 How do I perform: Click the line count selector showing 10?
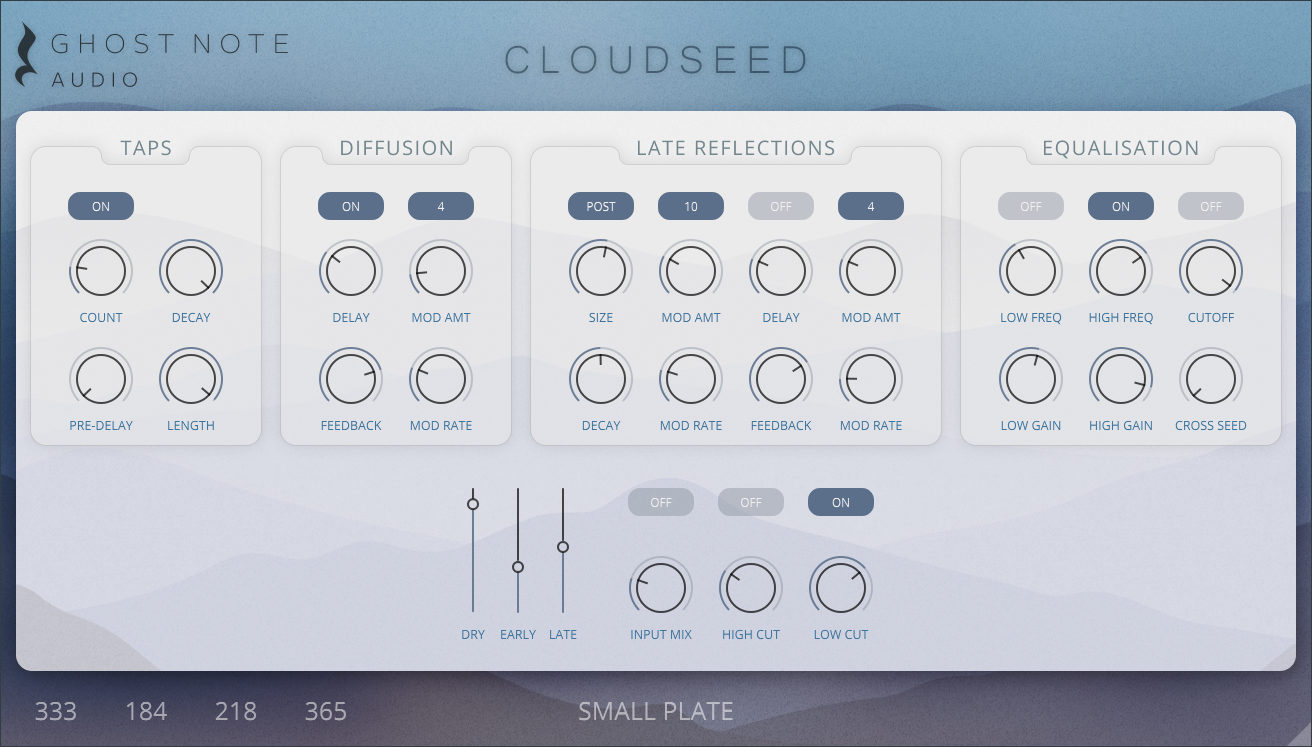(x=690, y=206)
